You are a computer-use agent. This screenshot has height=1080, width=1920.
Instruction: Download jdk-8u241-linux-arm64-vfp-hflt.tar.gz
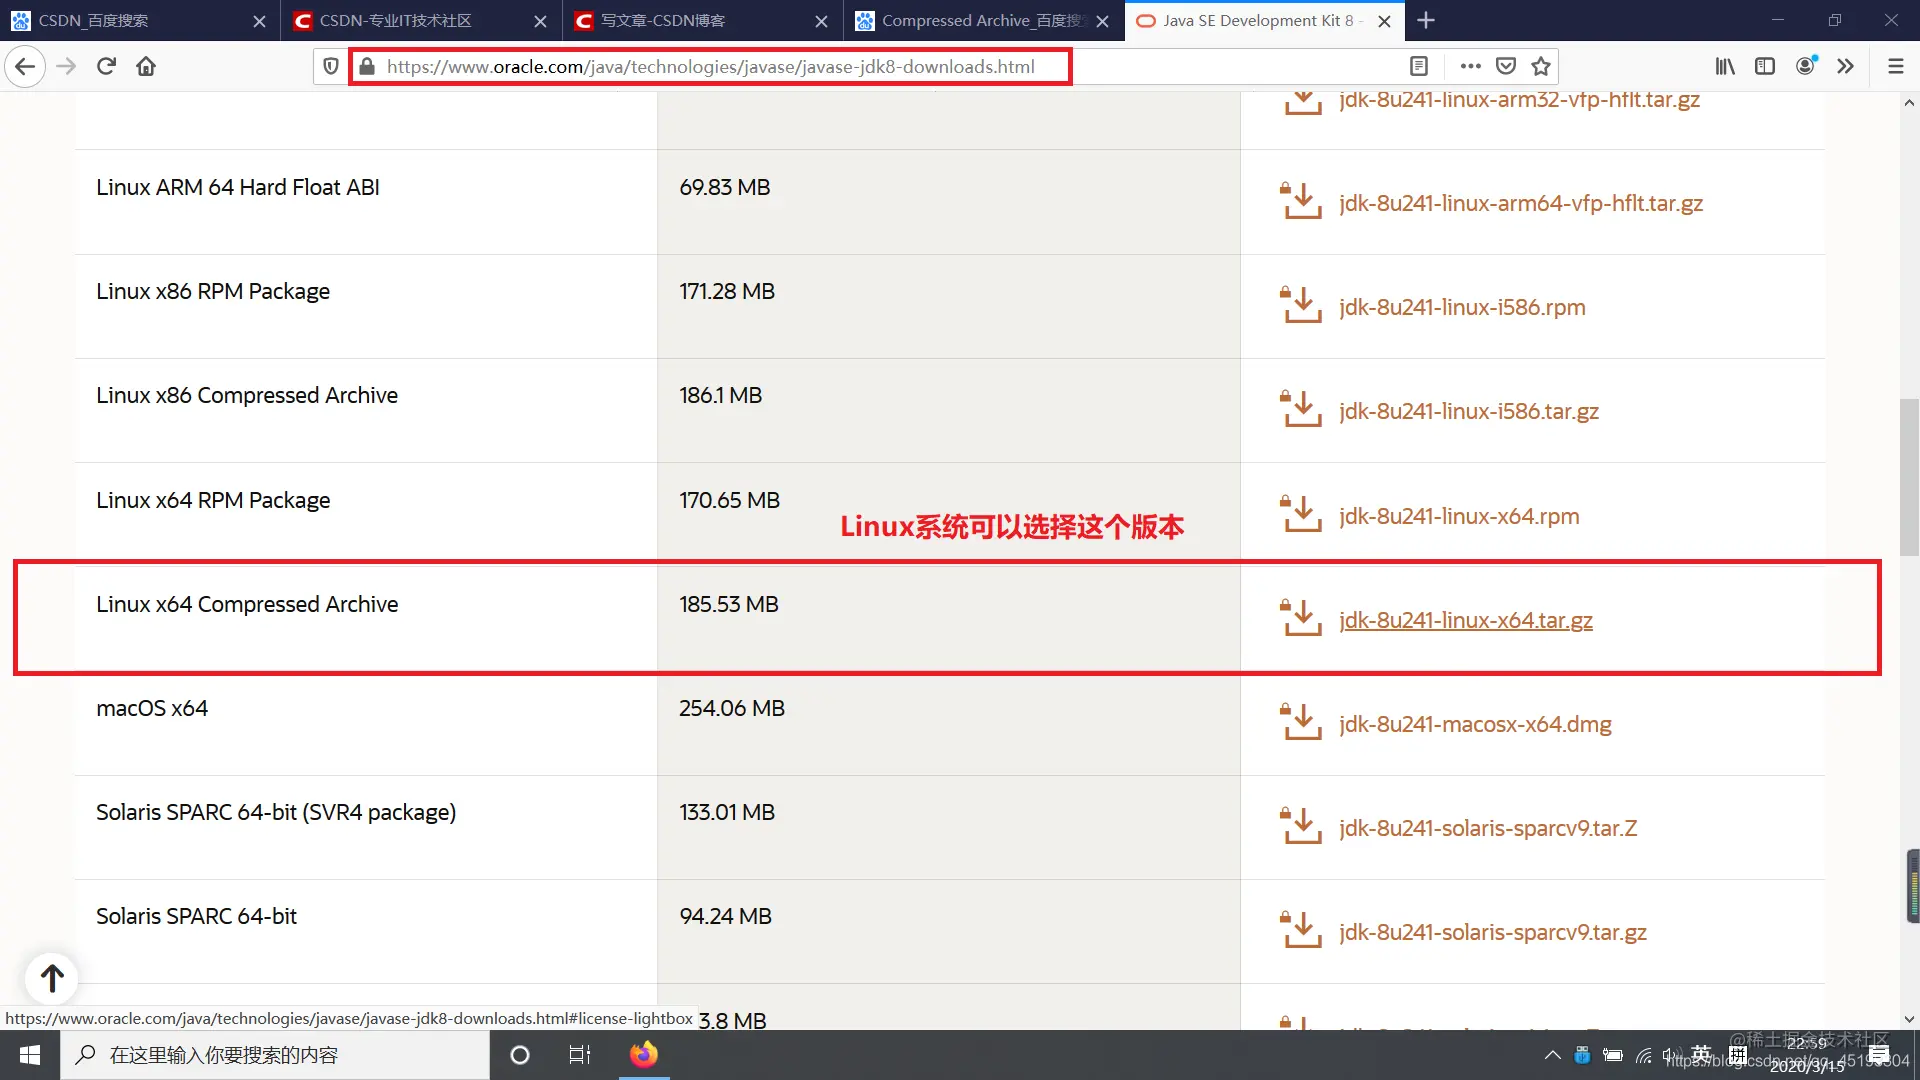coord(1520,203)
